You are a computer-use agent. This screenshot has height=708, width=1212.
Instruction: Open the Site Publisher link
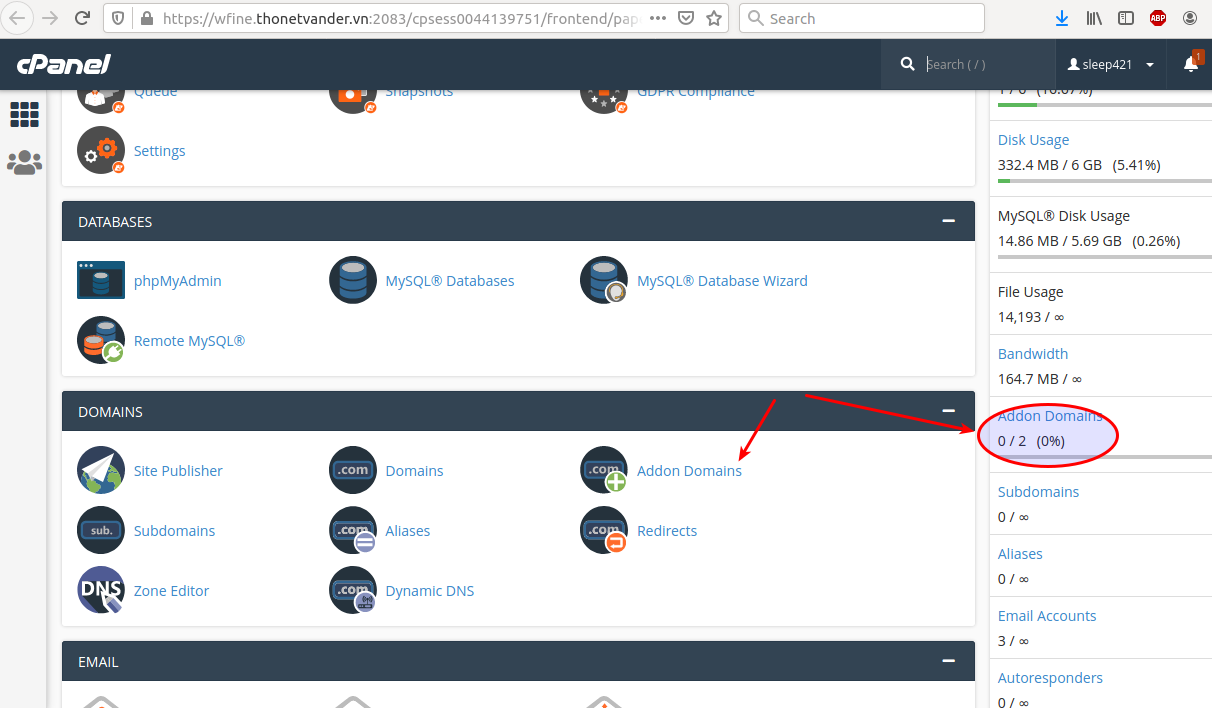[x=178, y=471]
